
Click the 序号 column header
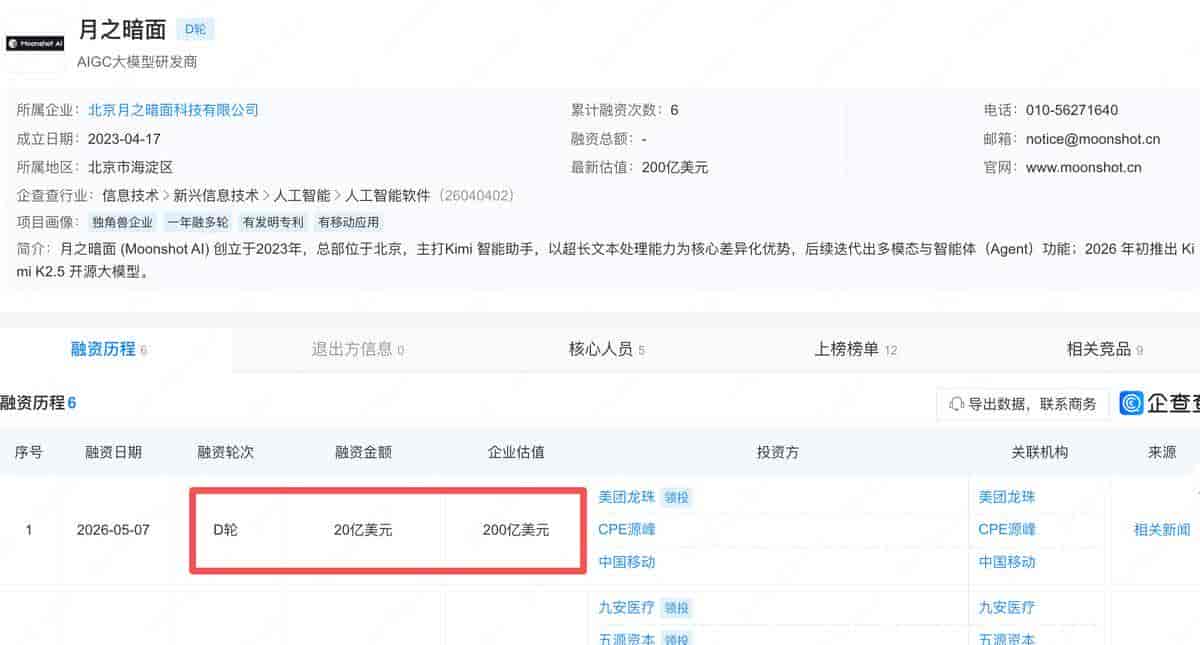click(x=29, y=452)
